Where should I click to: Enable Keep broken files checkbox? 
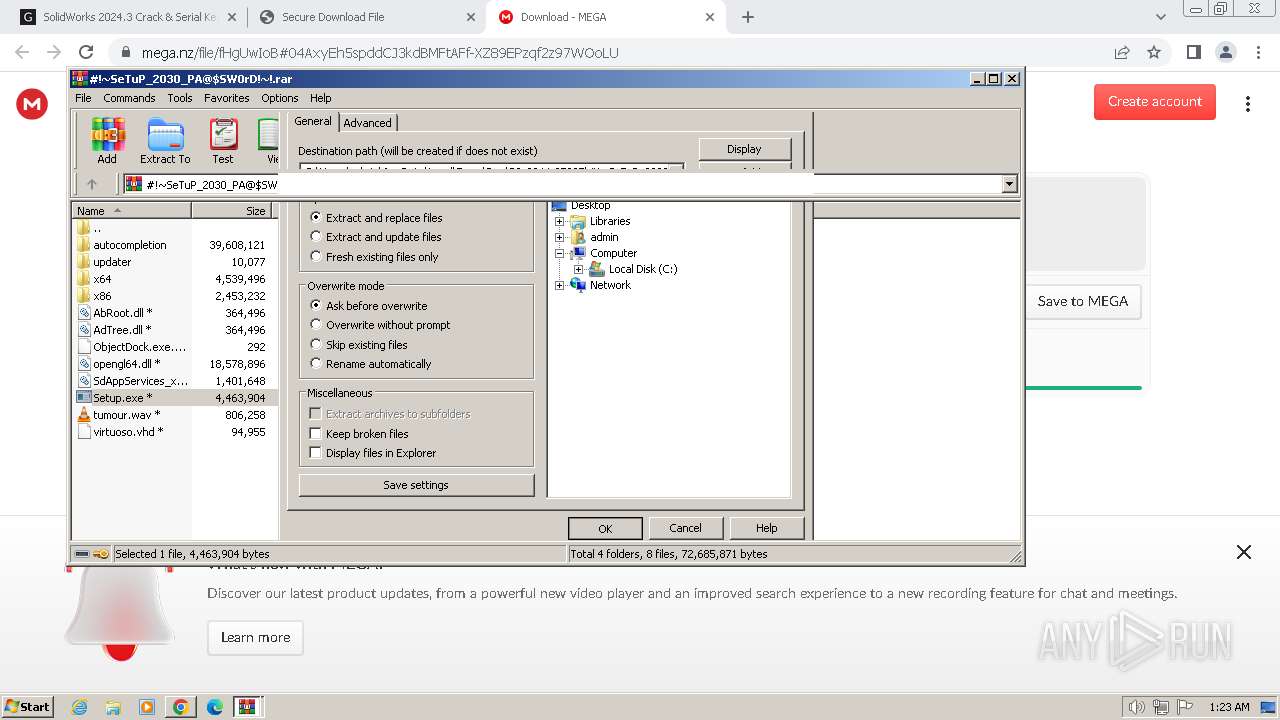click(x=316, y=434)
